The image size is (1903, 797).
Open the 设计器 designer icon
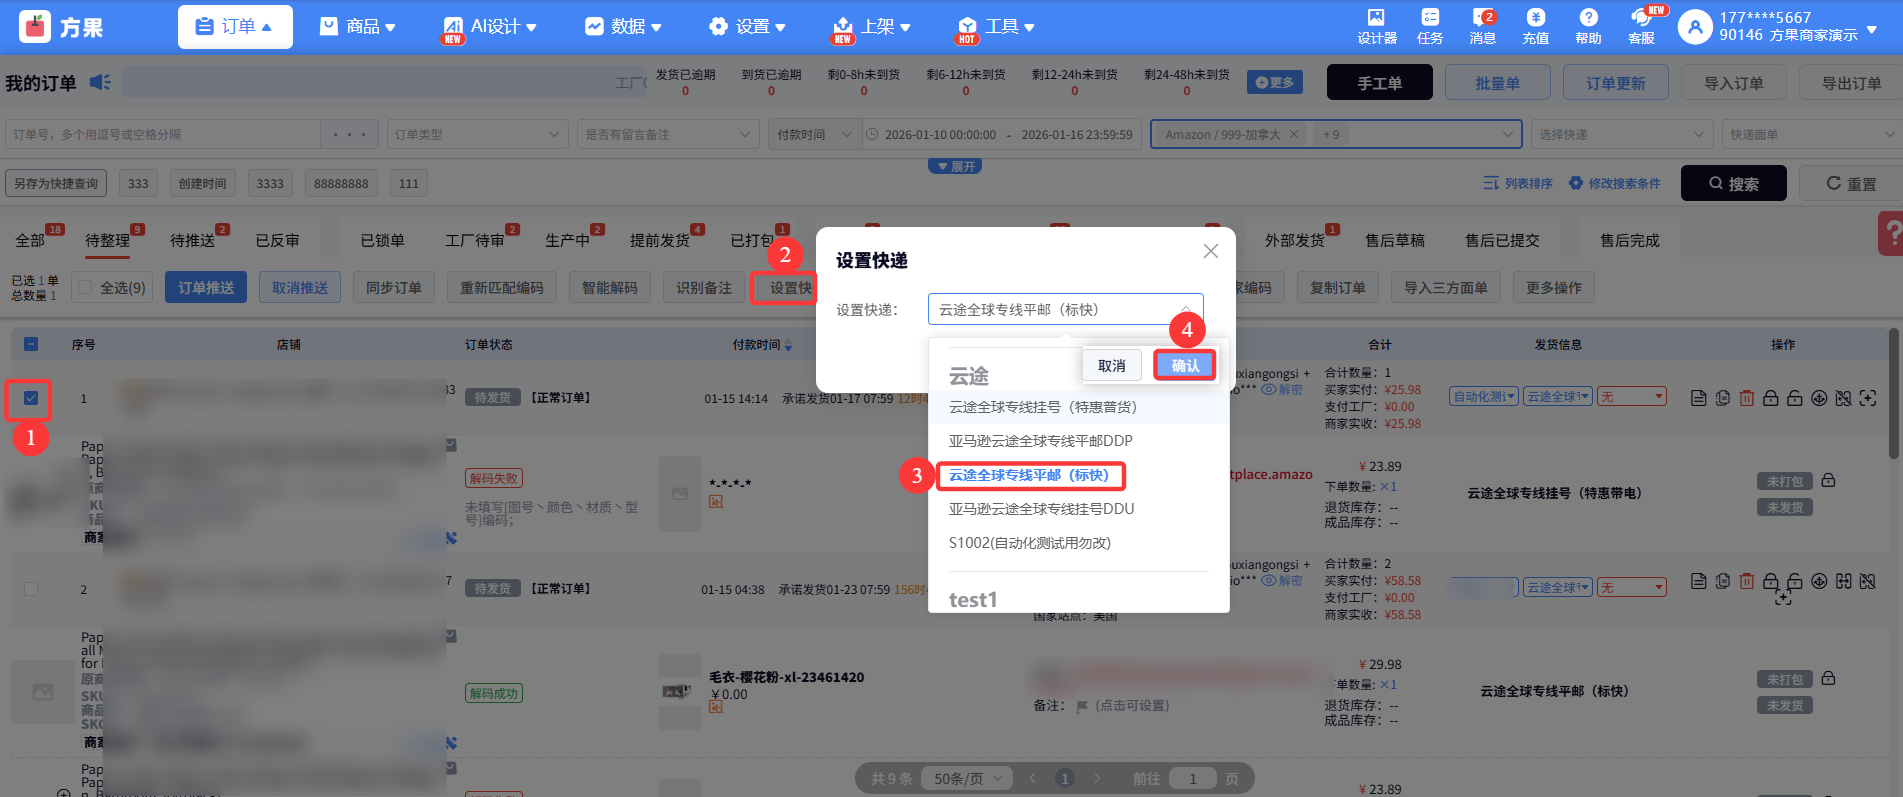click(x=1376, y=26)
